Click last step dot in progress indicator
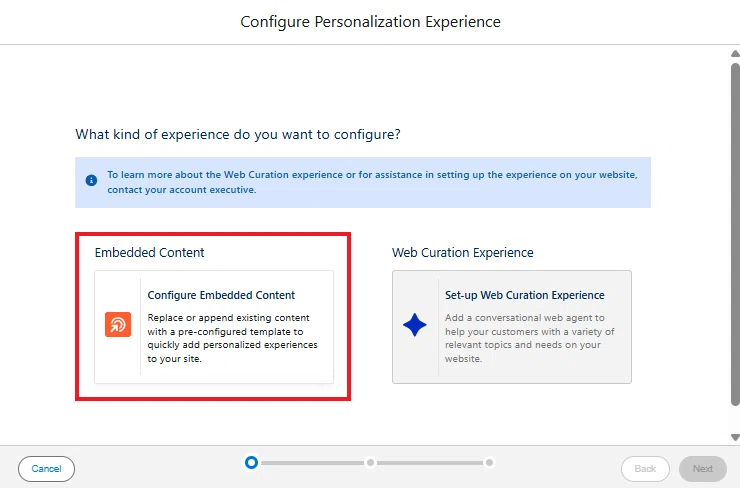The width and height of the screenshot is (740, 488). 489,463
